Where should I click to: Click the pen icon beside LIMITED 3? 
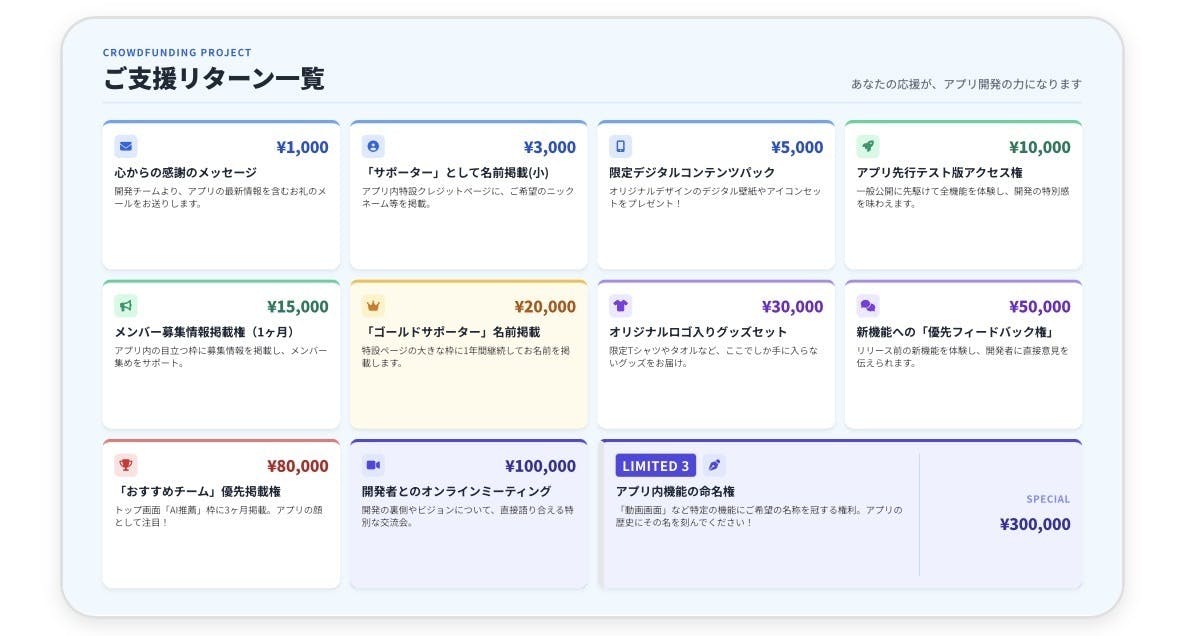tap(714, 465)
